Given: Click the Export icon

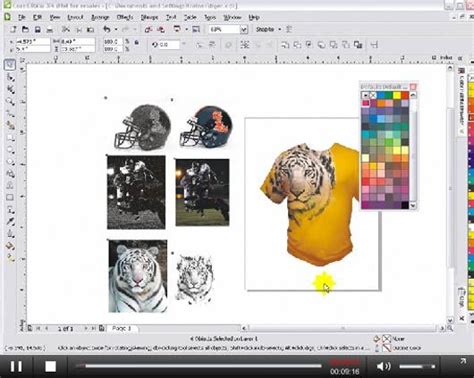Looking at the screenshot, I should (161, 30).
